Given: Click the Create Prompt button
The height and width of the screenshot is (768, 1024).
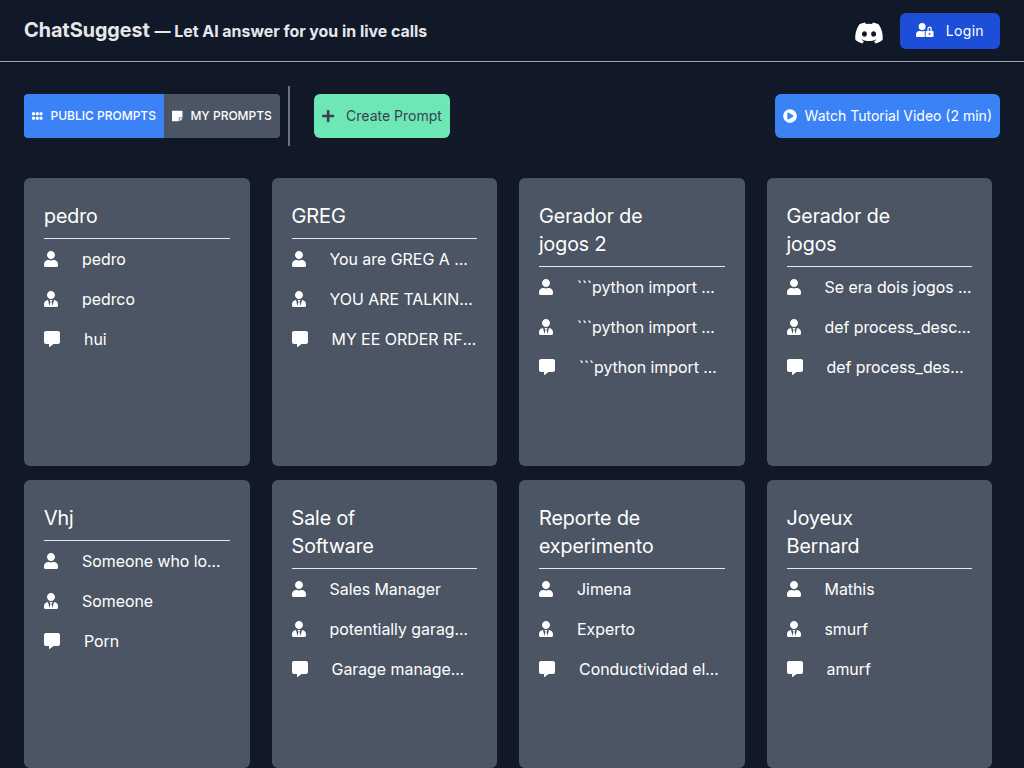Looking at the screenshot, I should [x=382, y=116].
